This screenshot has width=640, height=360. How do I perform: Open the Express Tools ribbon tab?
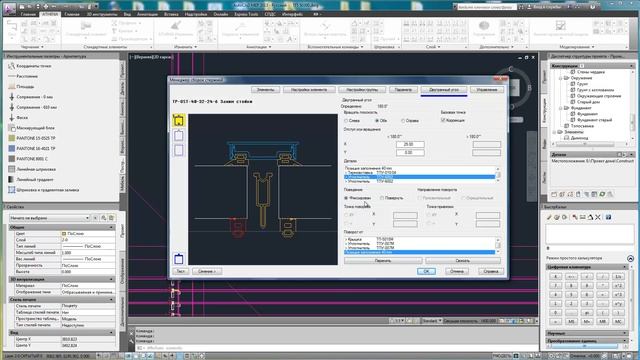pos(246,14)
